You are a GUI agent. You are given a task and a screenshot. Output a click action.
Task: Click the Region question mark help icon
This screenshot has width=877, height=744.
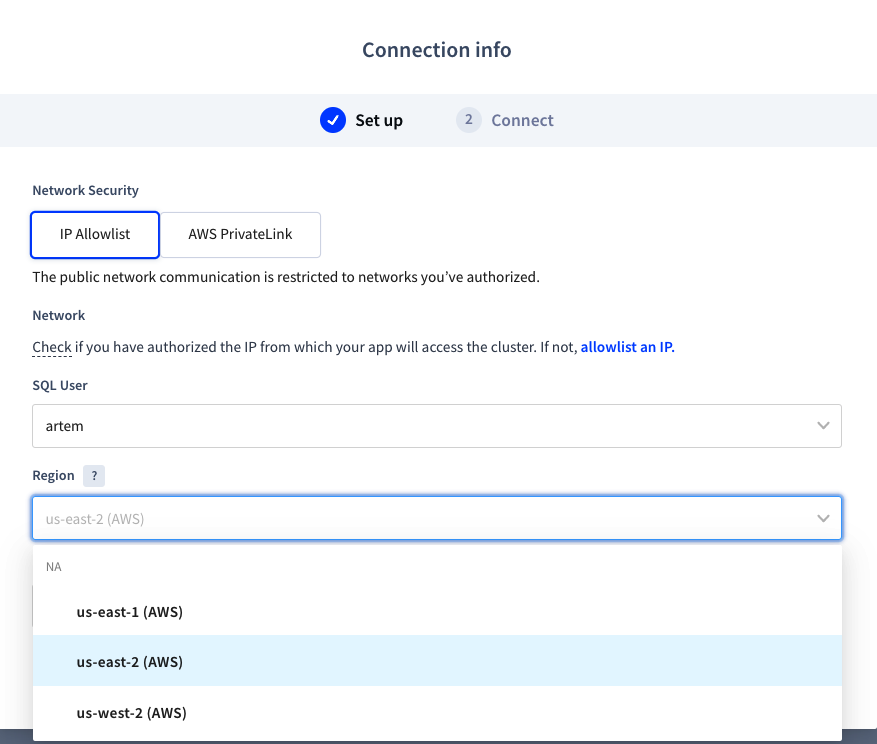(94, 476)
